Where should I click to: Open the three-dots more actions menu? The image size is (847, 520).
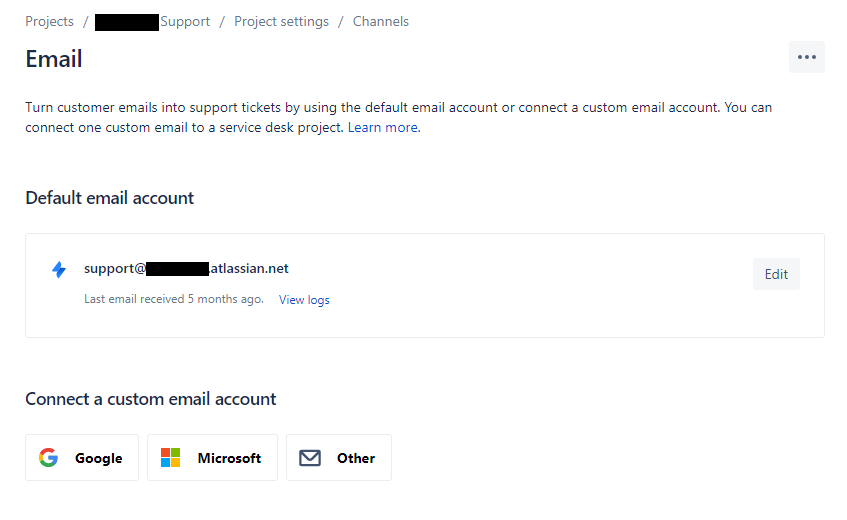(x=806, y=57)
